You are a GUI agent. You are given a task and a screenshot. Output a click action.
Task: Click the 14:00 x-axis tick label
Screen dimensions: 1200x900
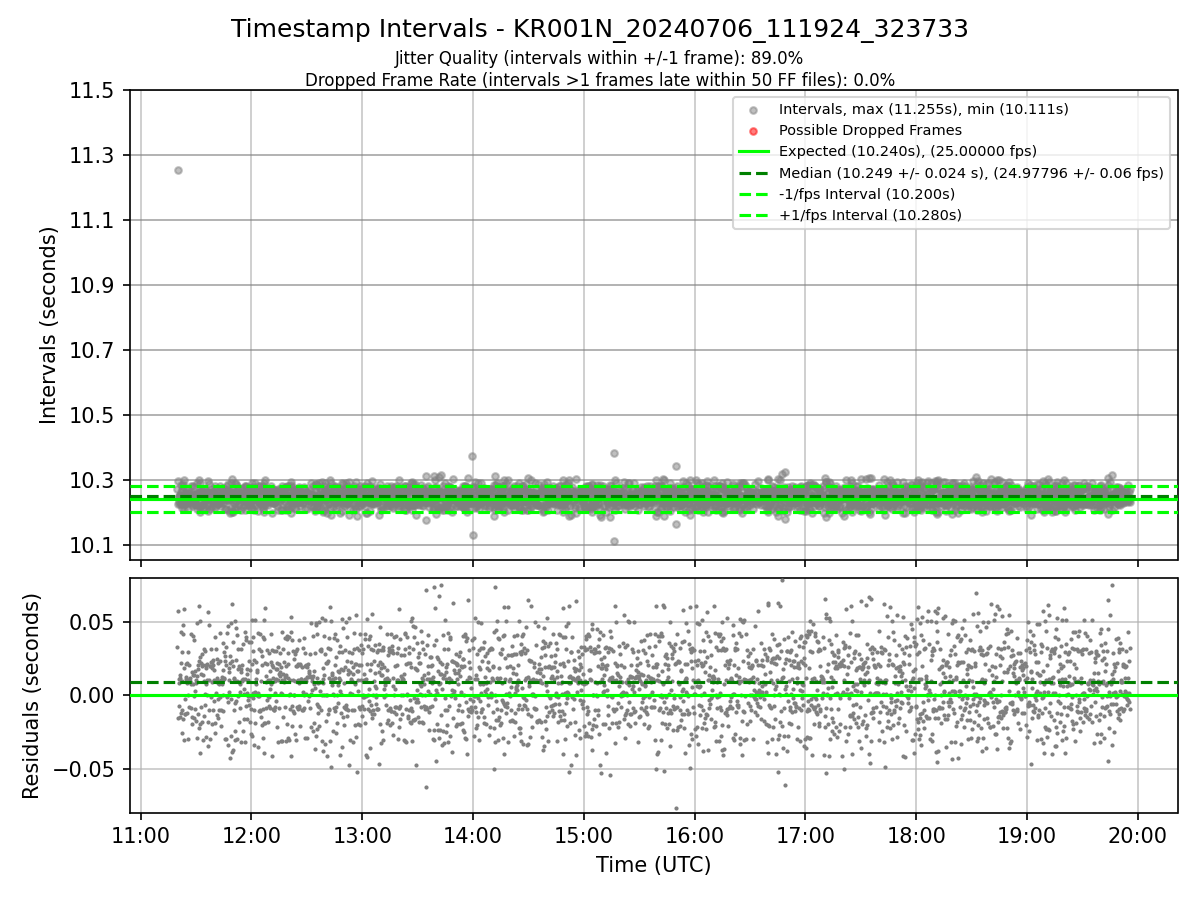pyautogui.click(x=472, y=835)
